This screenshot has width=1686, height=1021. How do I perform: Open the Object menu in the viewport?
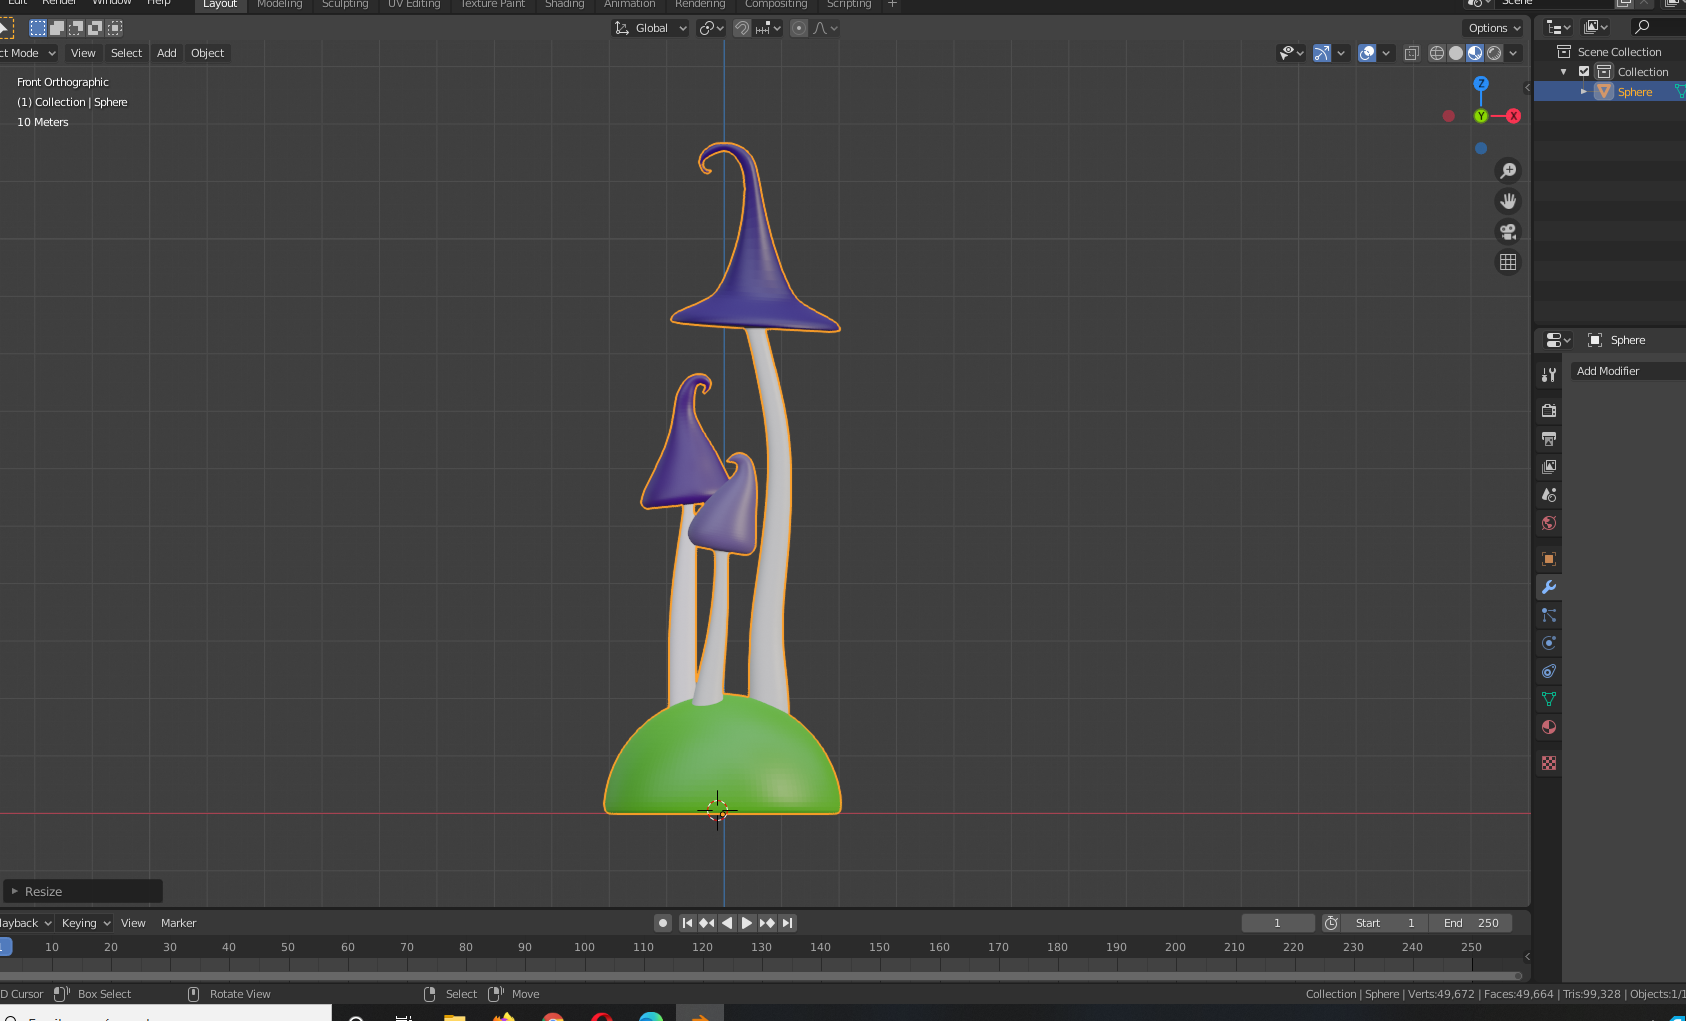point(207,53)
